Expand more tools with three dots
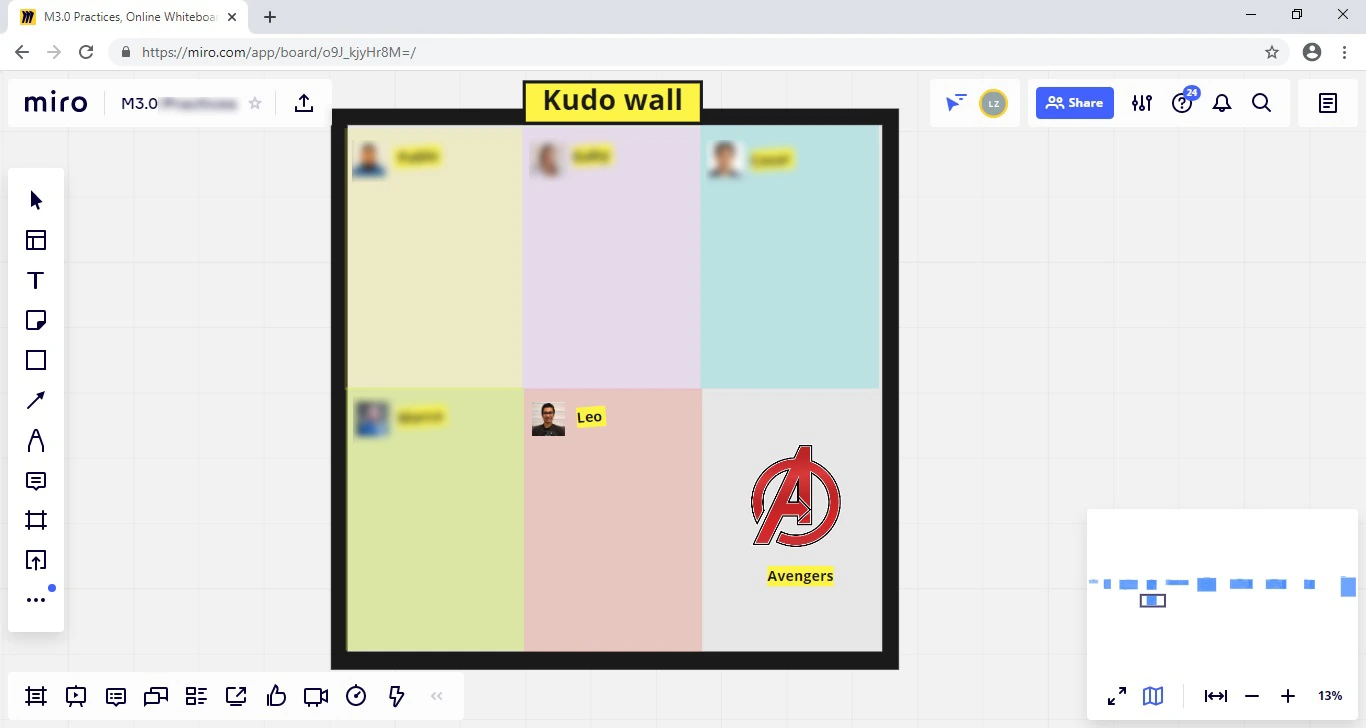 click(x=36, y=600)
